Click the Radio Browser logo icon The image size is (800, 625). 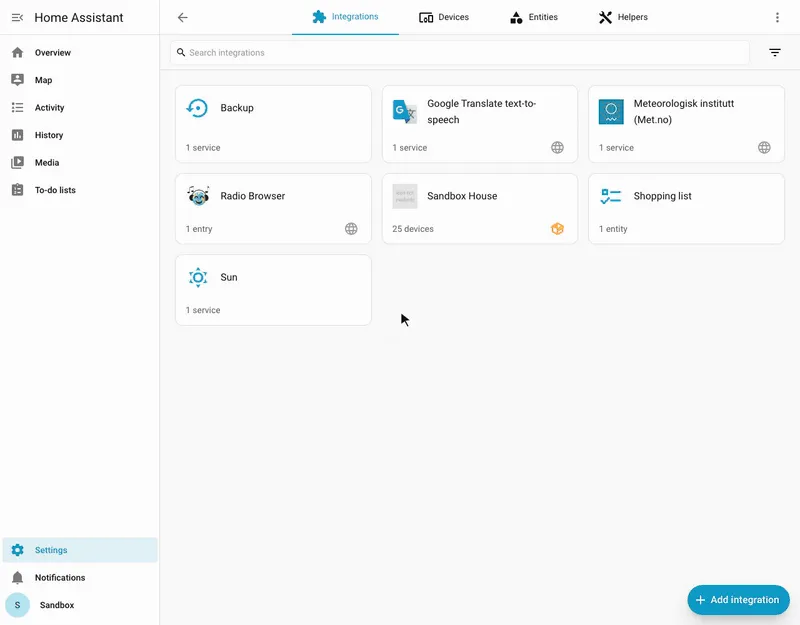click(198, 196)
